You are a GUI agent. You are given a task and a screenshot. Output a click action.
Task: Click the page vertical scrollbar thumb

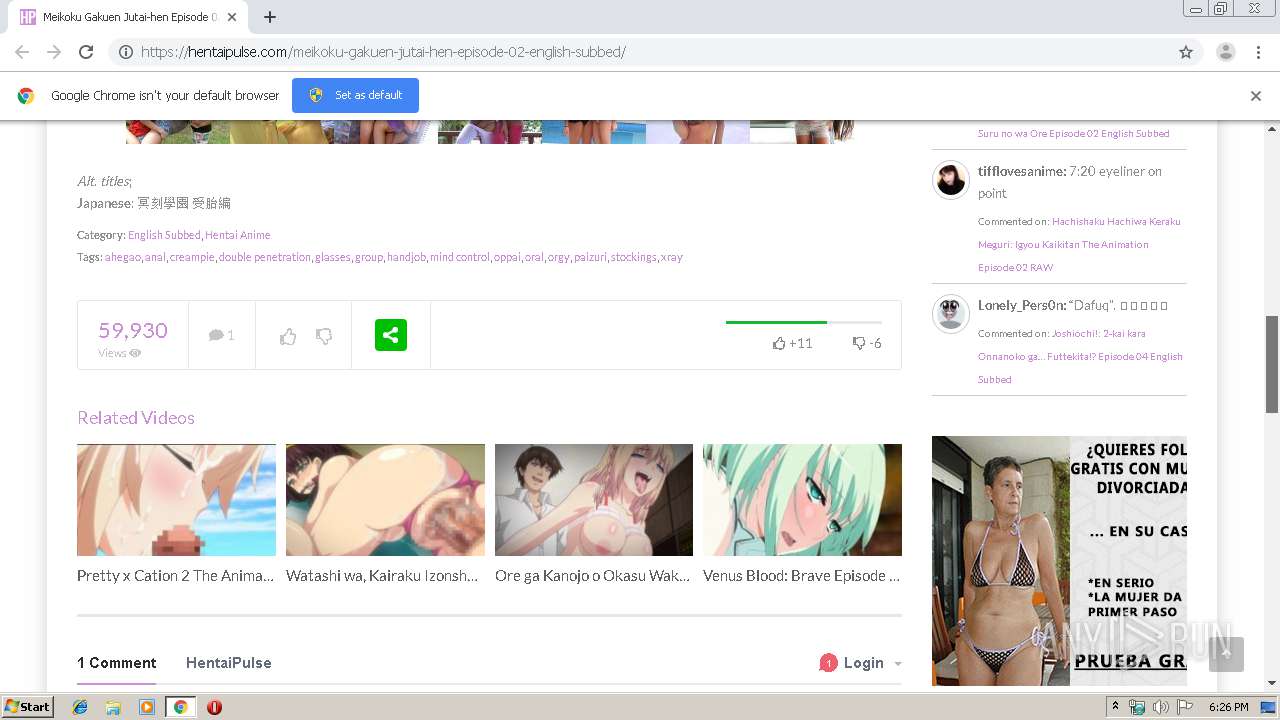pyautogui.click(x=1272, y=364)
